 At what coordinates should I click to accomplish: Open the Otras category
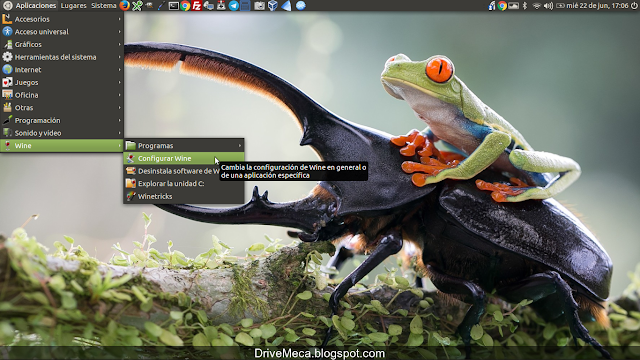[x=62, y=107]
